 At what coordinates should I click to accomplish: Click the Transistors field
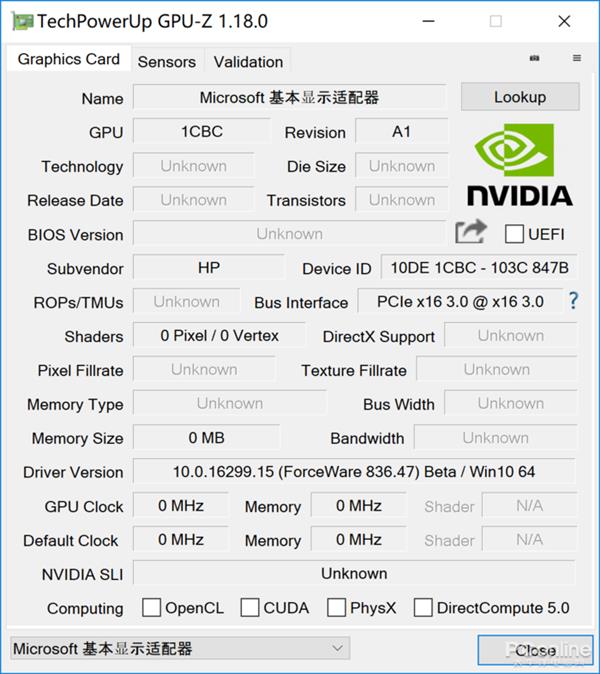401,200
